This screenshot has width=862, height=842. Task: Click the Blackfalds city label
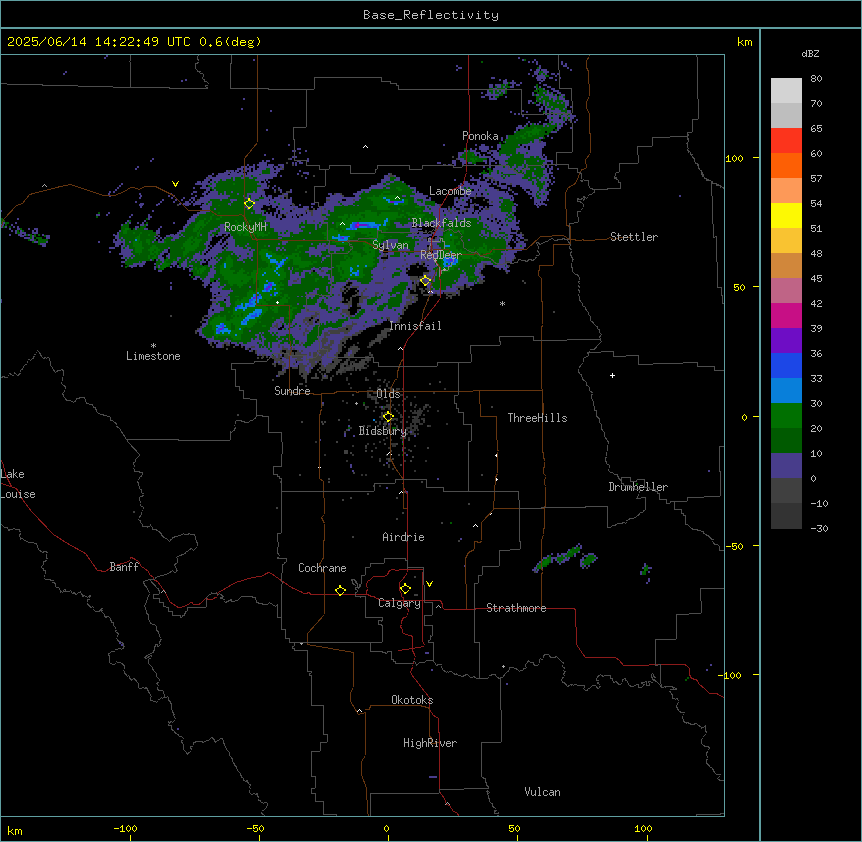tap(441, 223)
